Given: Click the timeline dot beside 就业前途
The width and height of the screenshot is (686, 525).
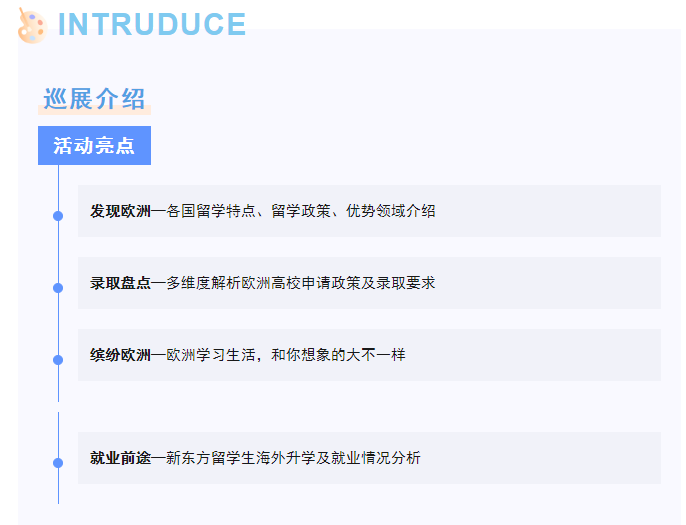Looking at the screenshot, I should pos(58,463).
